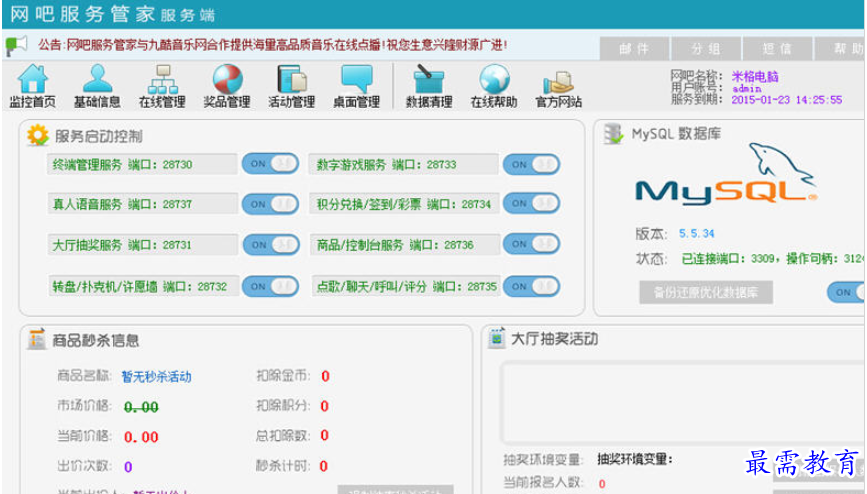This screenshot has height=494, width=867.
Task: Click the 大厅抽奖活动 panel icon
Action: tap(496, 338)
